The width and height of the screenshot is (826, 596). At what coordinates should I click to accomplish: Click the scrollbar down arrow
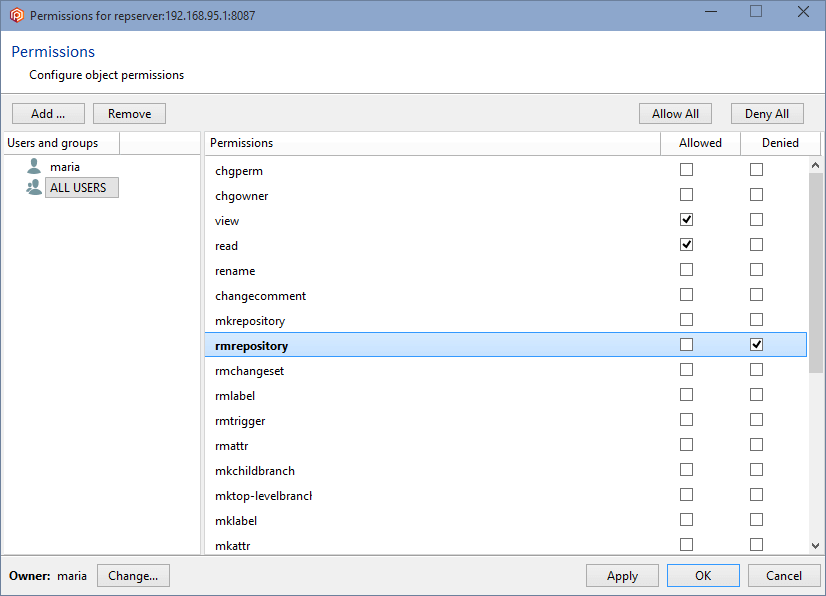coord(815,546)
